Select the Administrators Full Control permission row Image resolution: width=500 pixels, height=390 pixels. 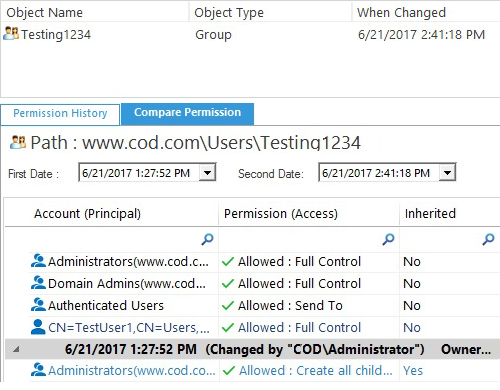264,262
